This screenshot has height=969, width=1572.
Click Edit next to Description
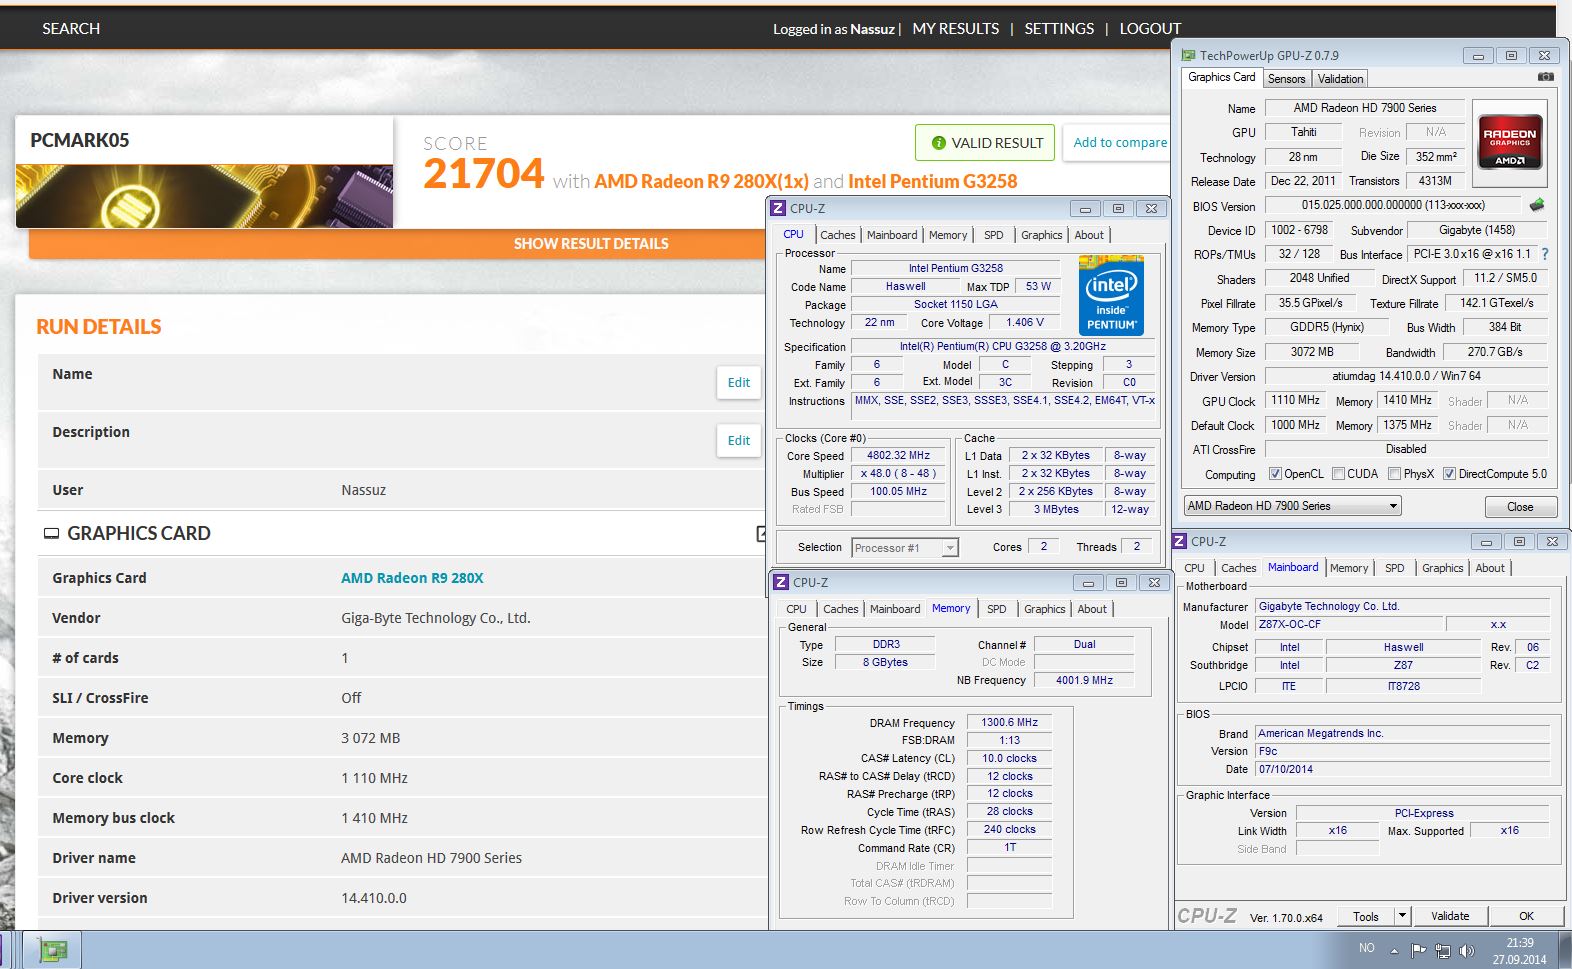(x=739, y=440)
